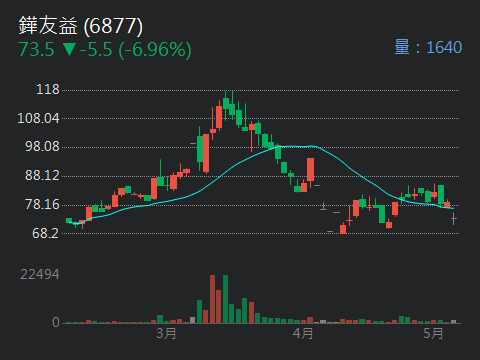Click the last gray cross candlestick

(454, 219)
